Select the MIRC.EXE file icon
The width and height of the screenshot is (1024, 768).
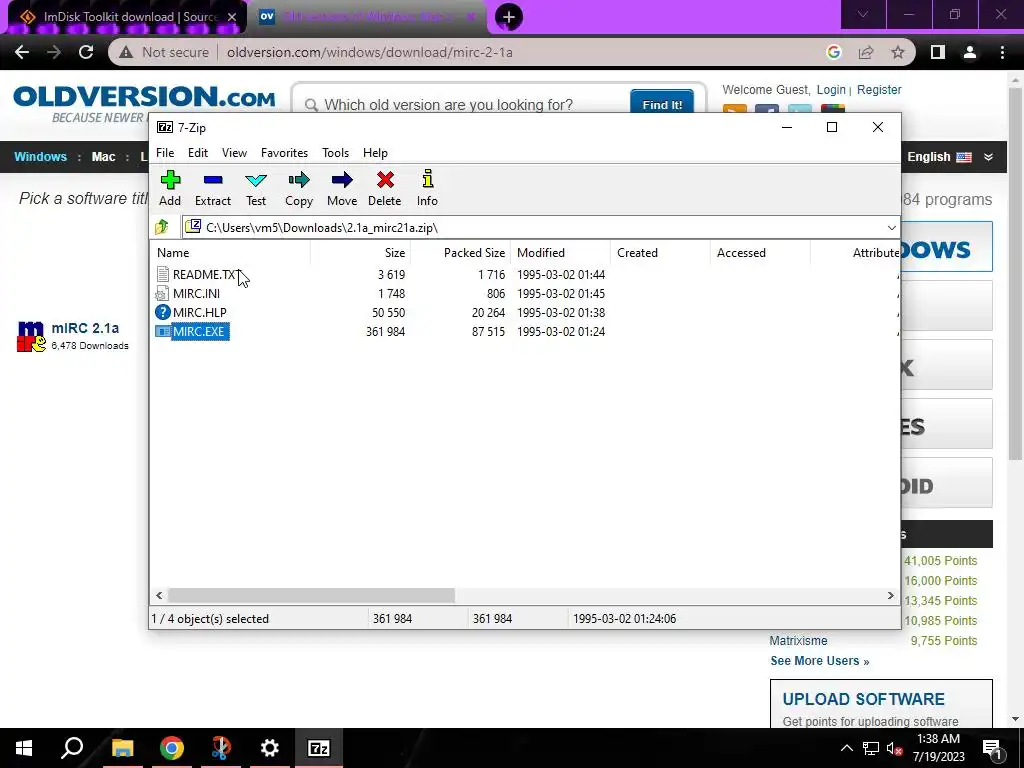point(163,331)
